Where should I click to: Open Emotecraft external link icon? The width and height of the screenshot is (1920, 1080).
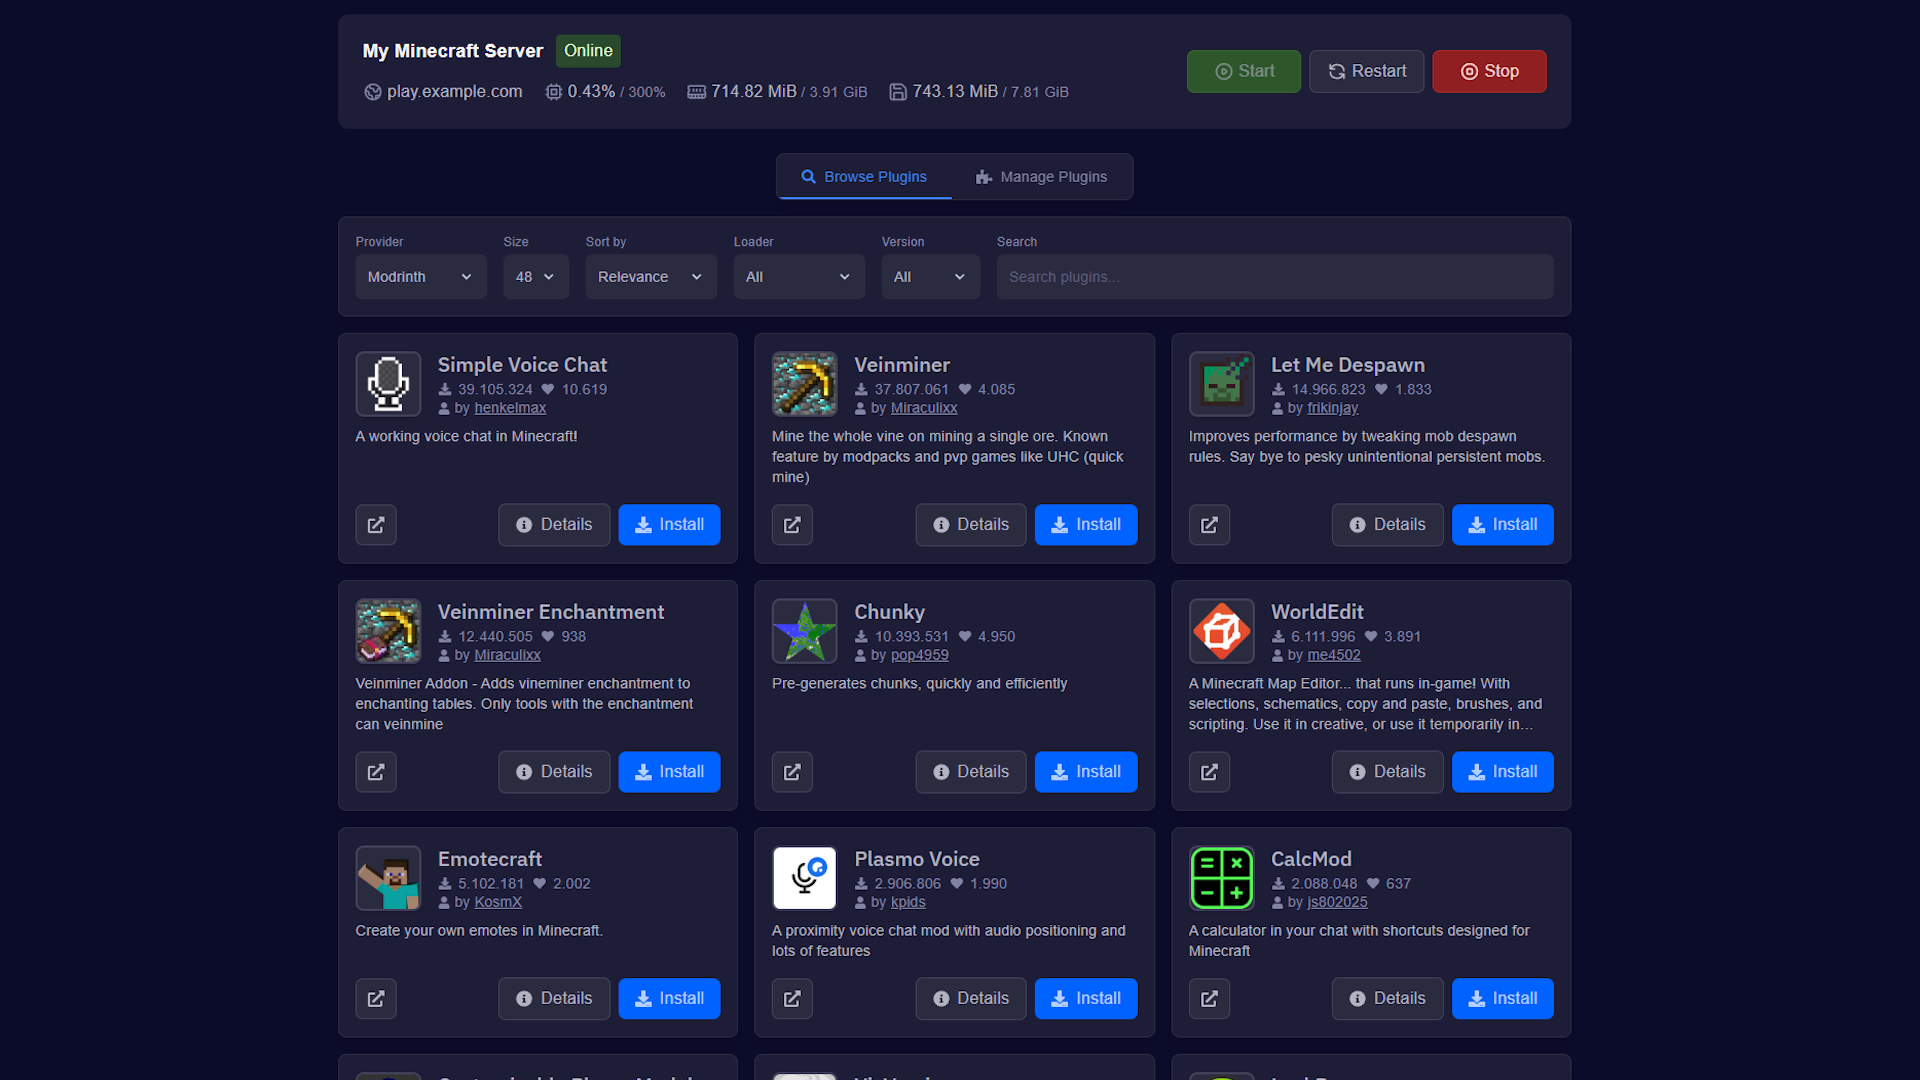click(376, 999)
